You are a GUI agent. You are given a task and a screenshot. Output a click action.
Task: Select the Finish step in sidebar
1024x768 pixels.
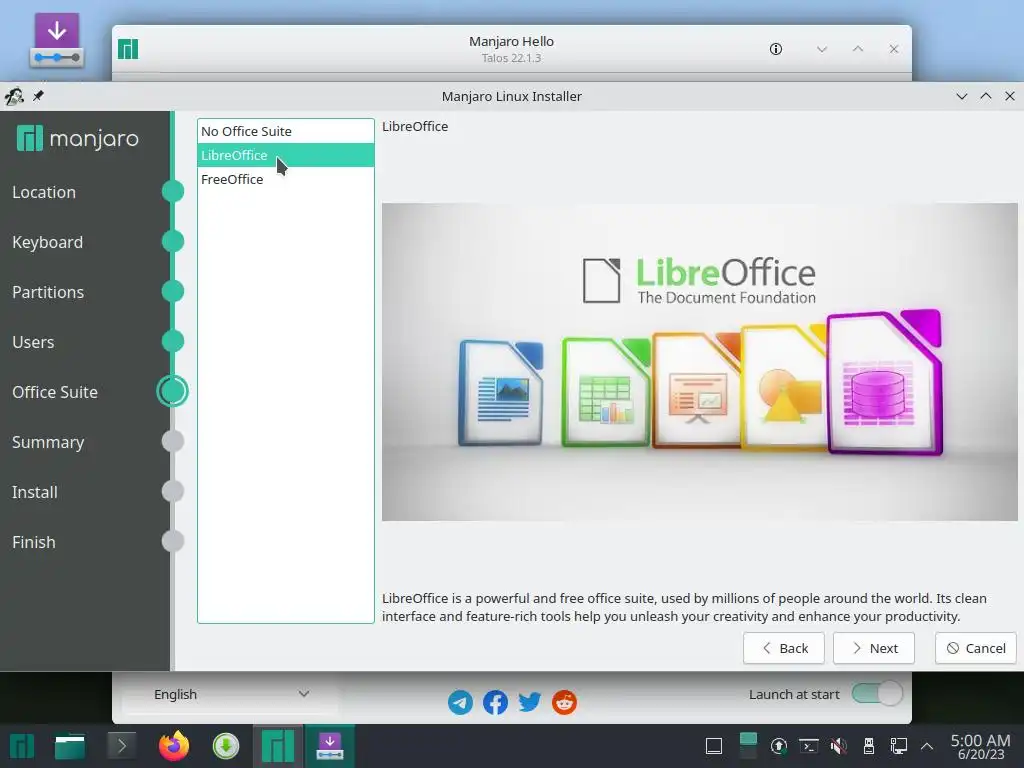33,542
